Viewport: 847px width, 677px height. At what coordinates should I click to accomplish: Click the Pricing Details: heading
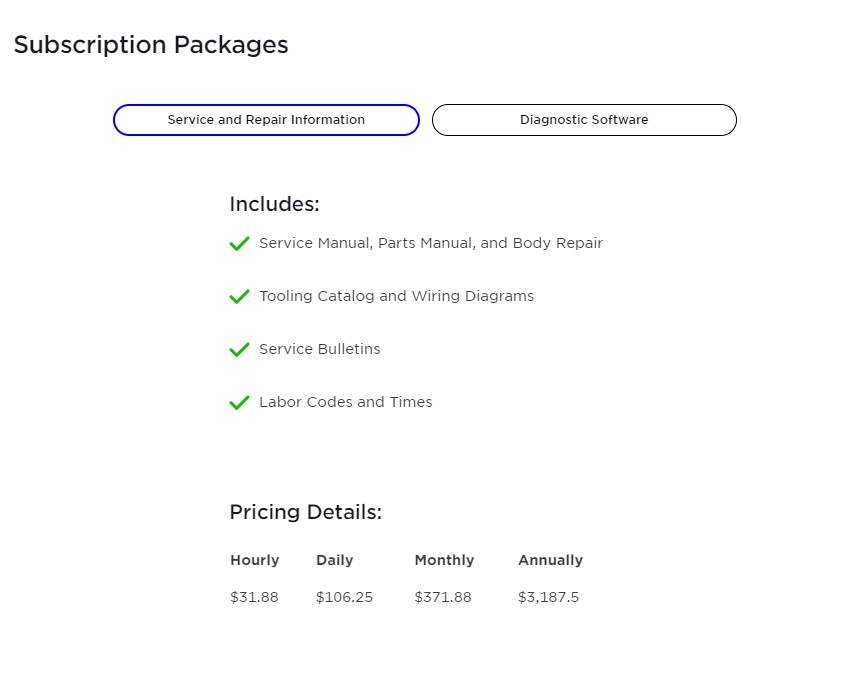[305, 512]
